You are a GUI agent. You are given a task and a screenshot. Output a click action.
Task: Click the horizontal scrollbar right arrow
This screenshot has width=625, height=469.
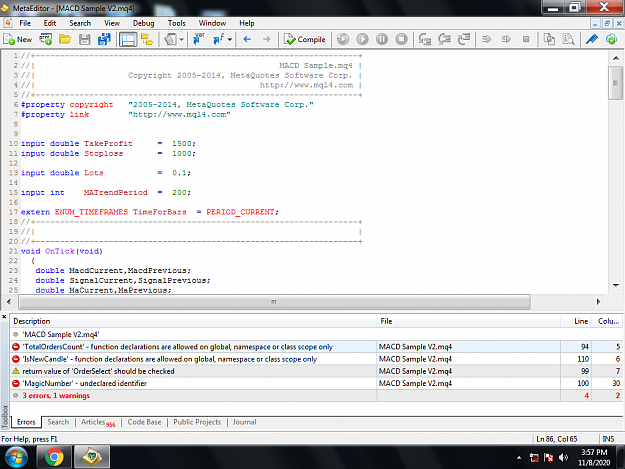click(x=598, y=302)
